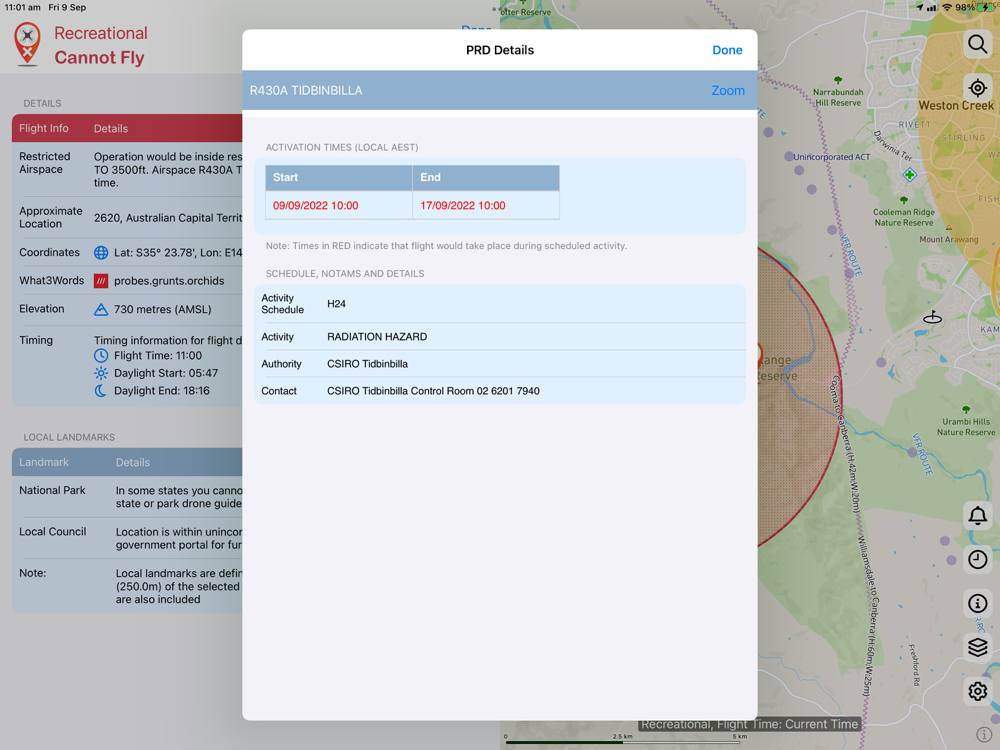
Task: Tap the Coordinates globe icon
Action: (101, 253)
